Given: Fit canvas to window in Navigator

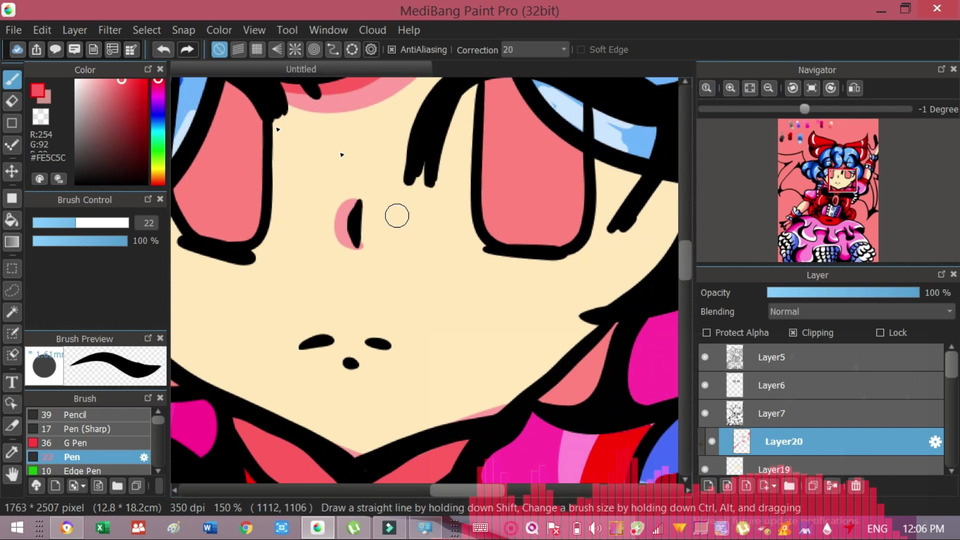Looking at the screenshot, I should 749,88.
